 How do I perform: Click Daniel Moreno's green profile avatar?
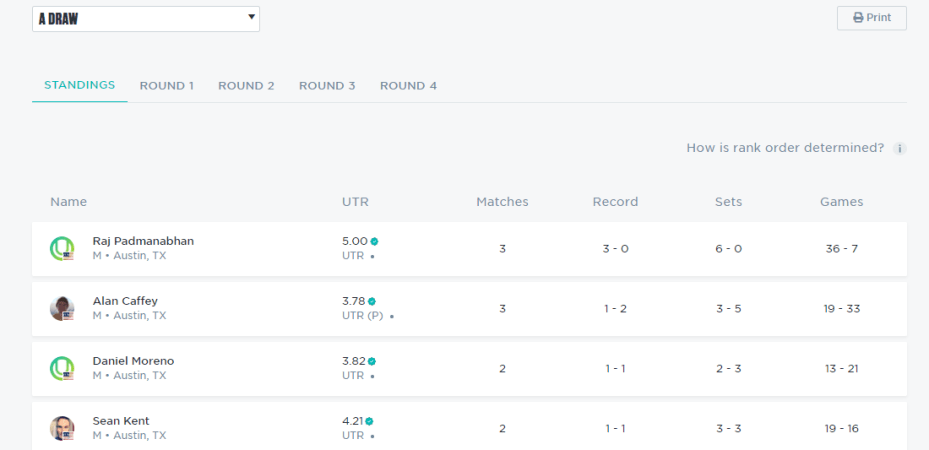point(62,369)
